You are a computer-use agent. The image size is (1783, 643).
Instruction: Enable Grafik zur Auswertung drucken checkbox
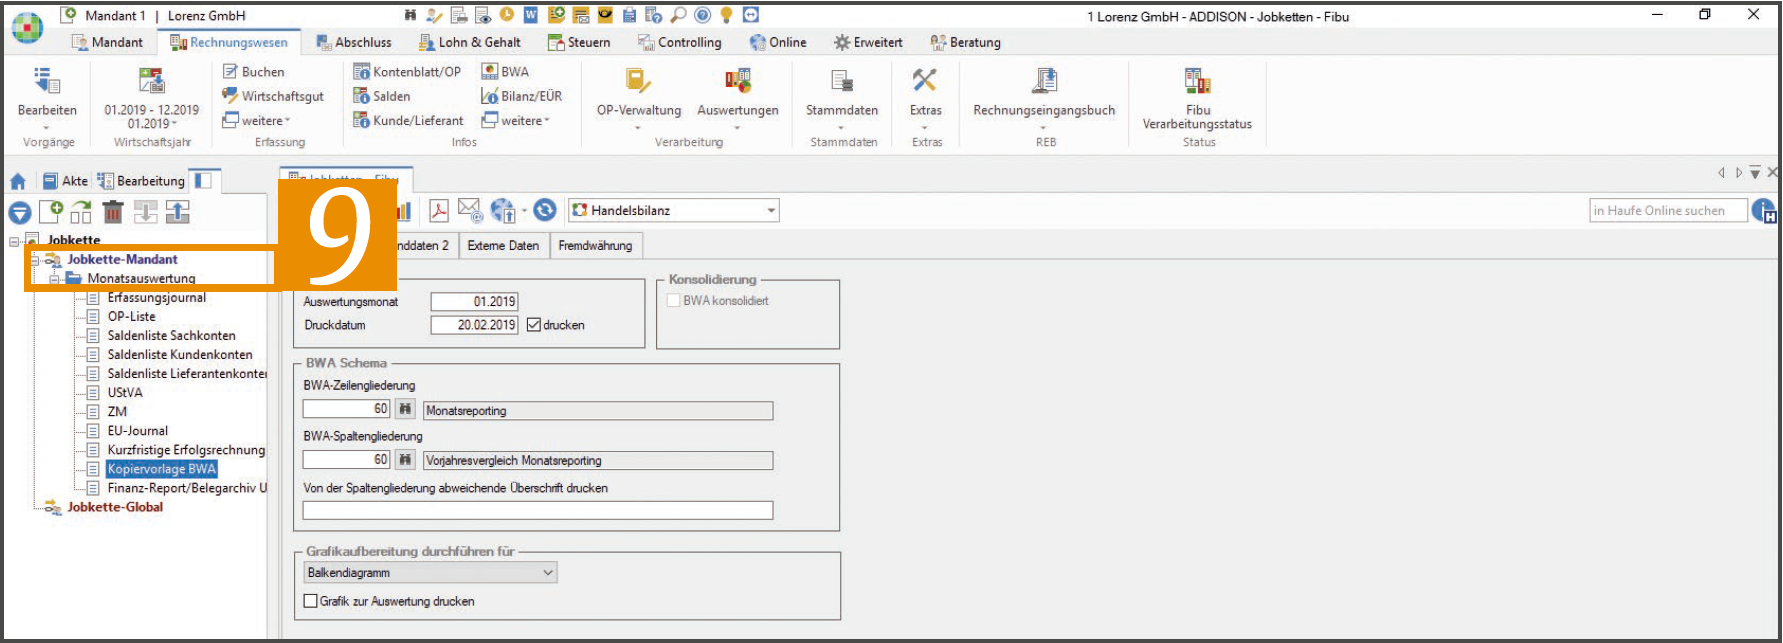[x=311, y=601]
